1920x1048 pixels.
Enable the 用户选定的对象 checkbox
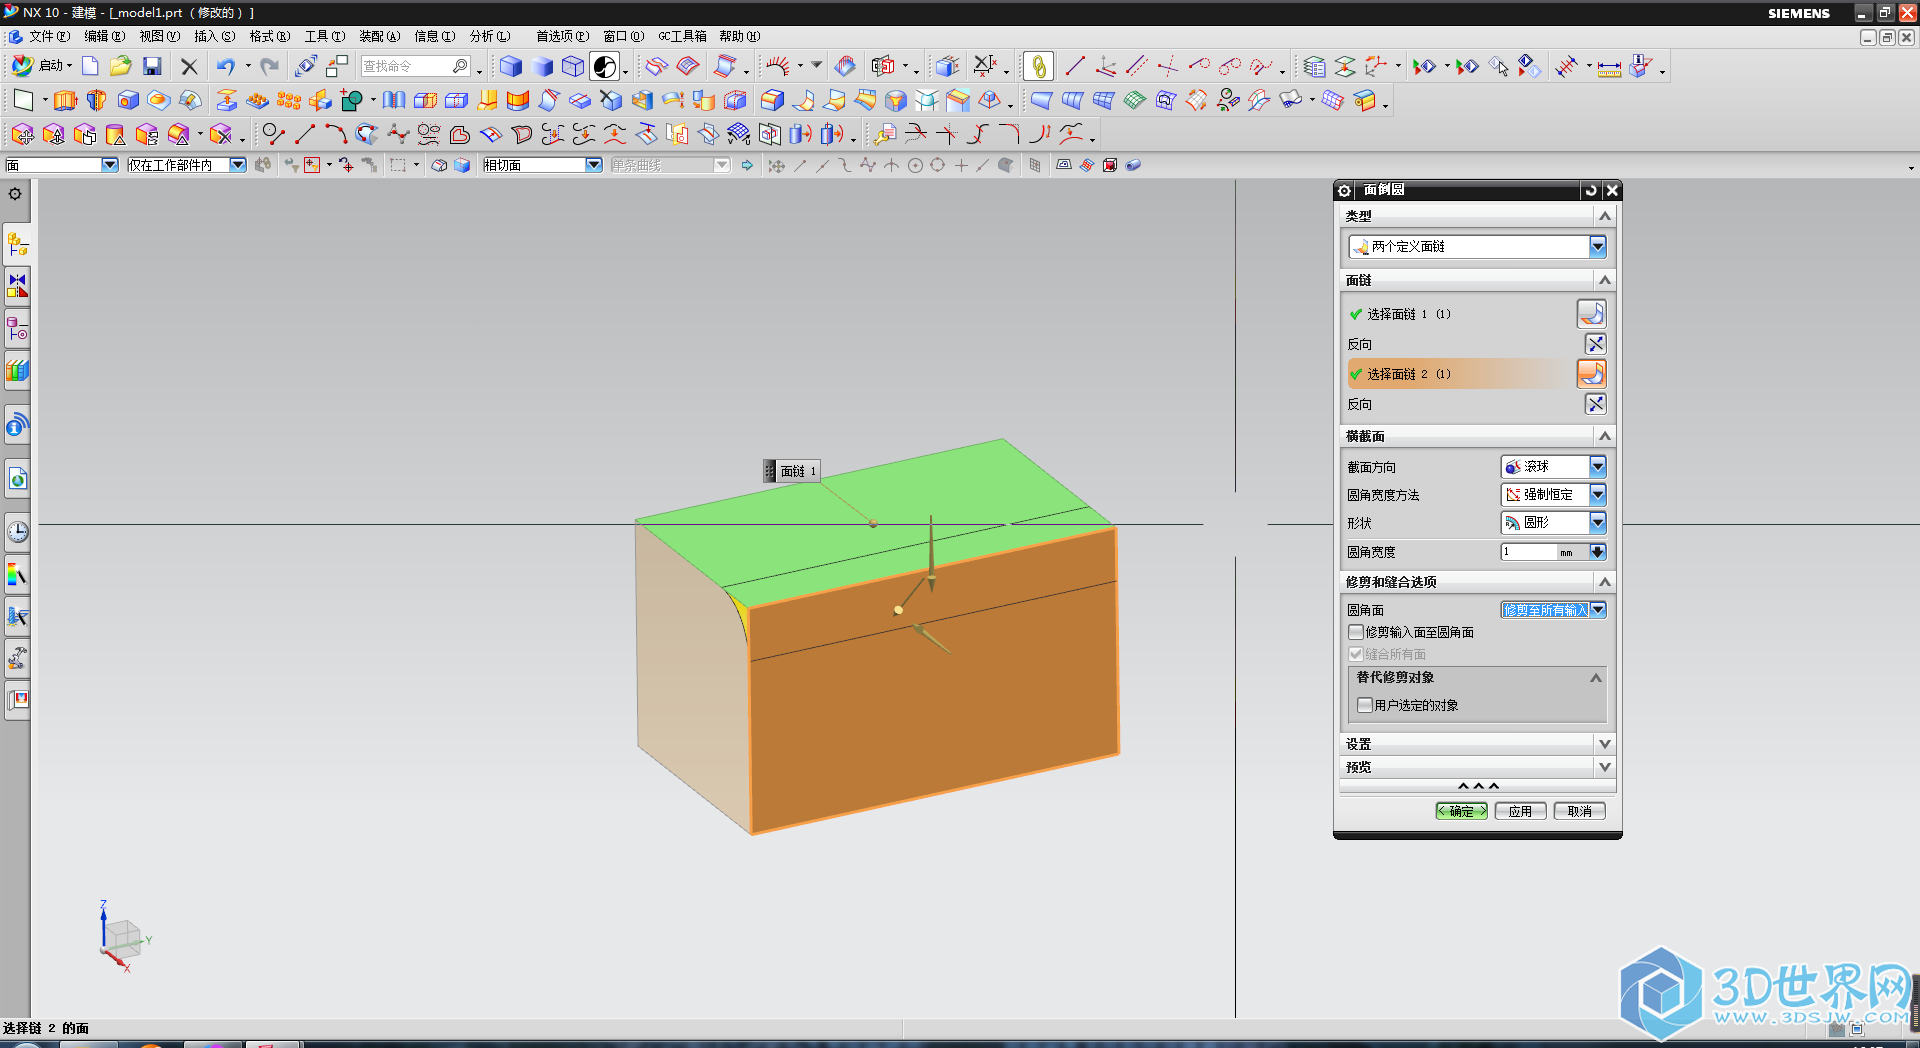1365,705
